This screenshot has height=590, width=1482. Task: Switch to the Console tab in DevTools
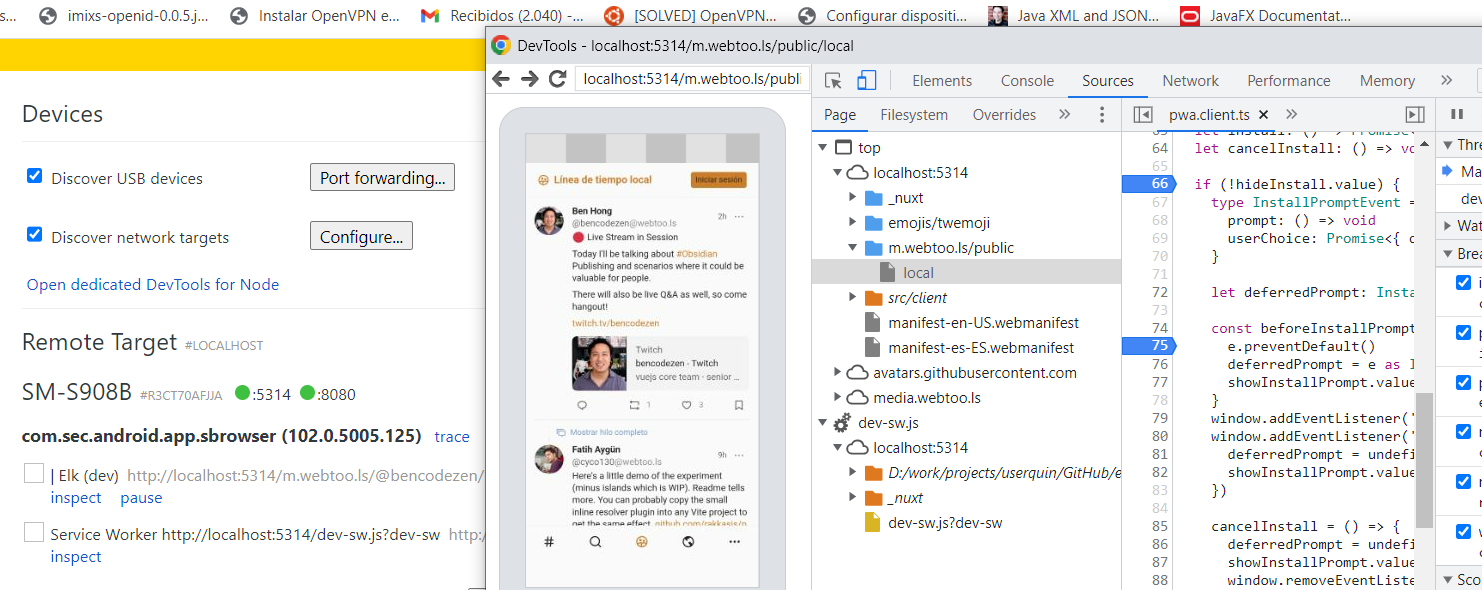click(x=1027, y=80)
